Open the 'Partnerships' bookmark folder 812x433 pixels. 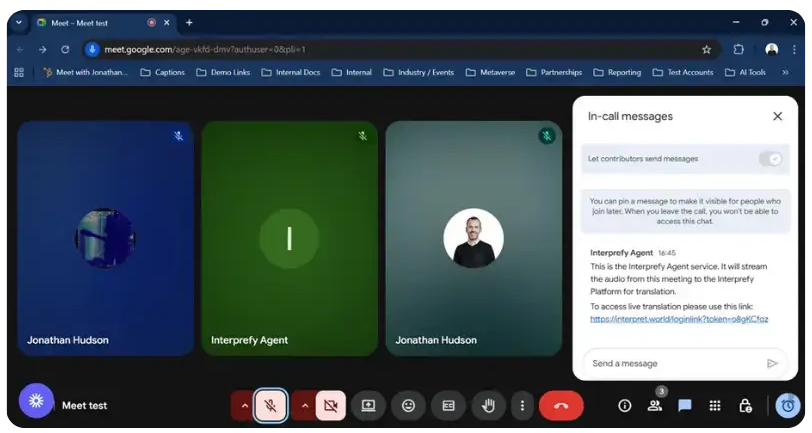coord(560,72)
